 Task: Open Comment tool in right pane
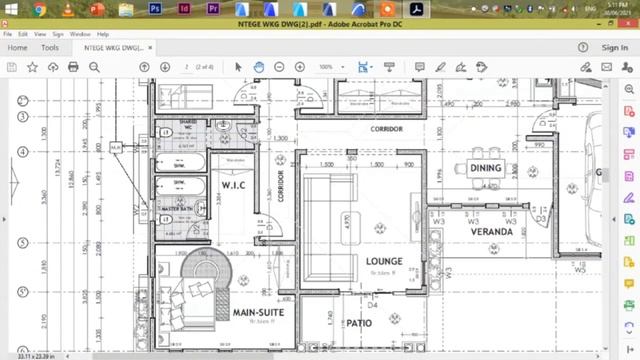click(629, 283)
